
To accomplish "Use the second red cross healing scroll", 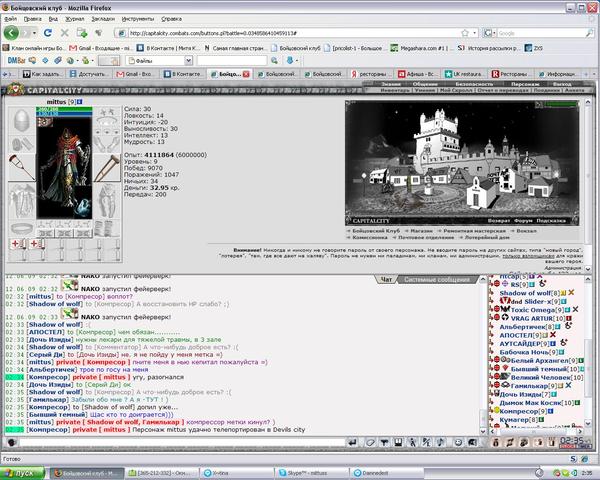I will pyautogui.click(x=36, y=243).
